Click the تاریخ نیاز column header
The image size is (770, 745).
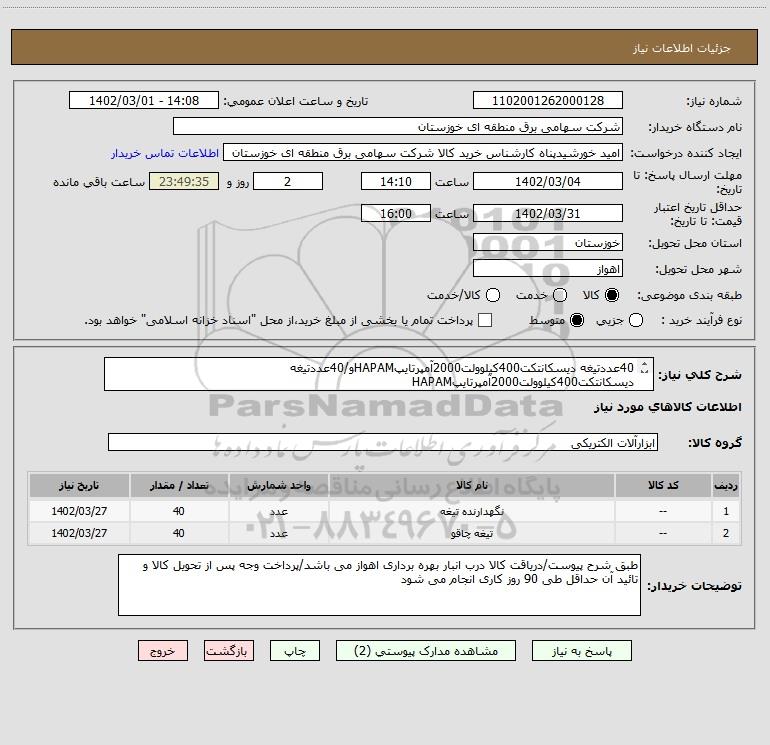tap(79, 485)
